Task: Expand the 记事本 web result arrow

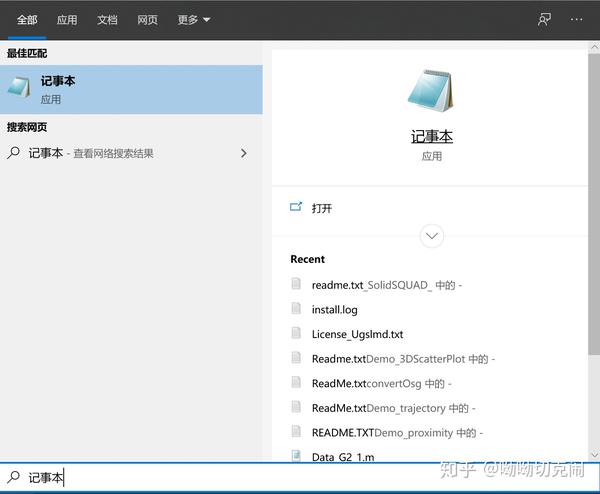Action: (x=244, y=153)
